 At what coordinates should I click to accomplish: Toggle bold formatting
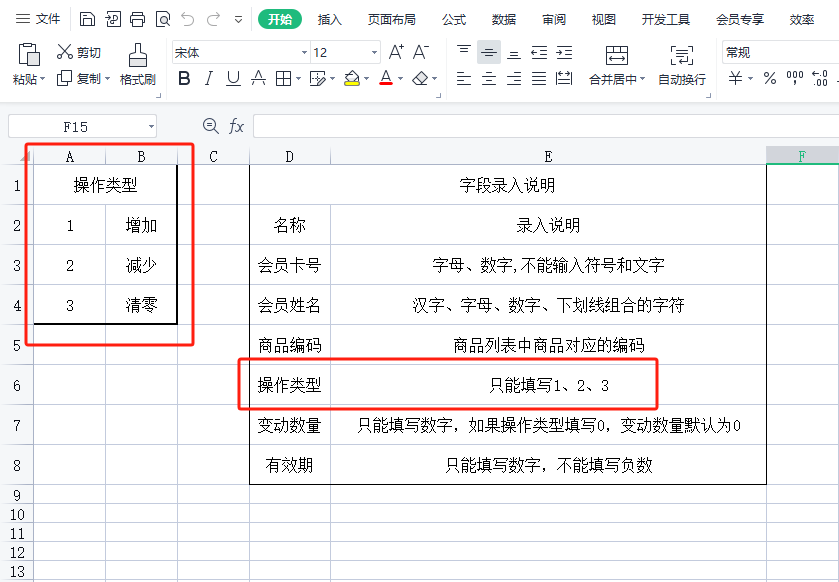click(x=185, y=79)
